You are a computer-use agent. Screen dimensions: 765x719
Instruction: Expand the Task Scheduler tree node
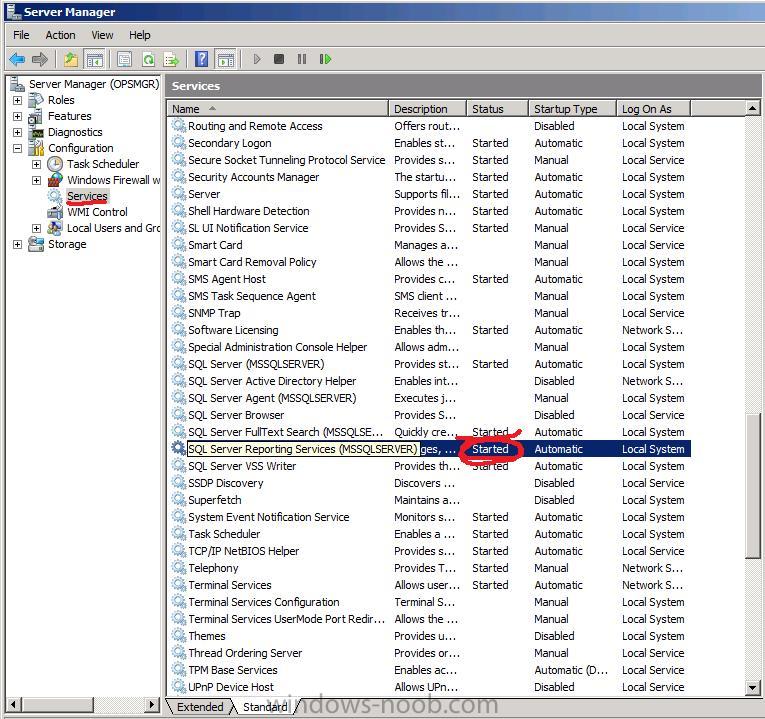(x=37, y=164)
